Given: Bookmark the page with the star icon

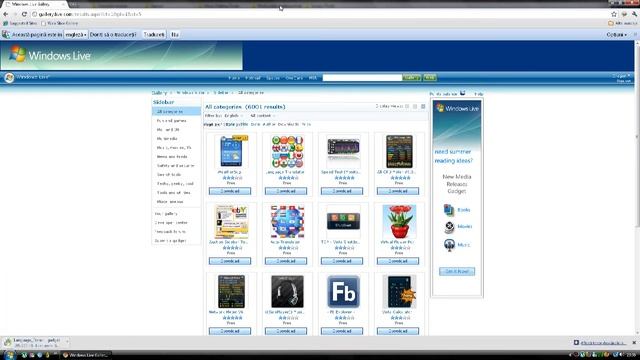Looking at the screenshot, I should tap(614, 14).
